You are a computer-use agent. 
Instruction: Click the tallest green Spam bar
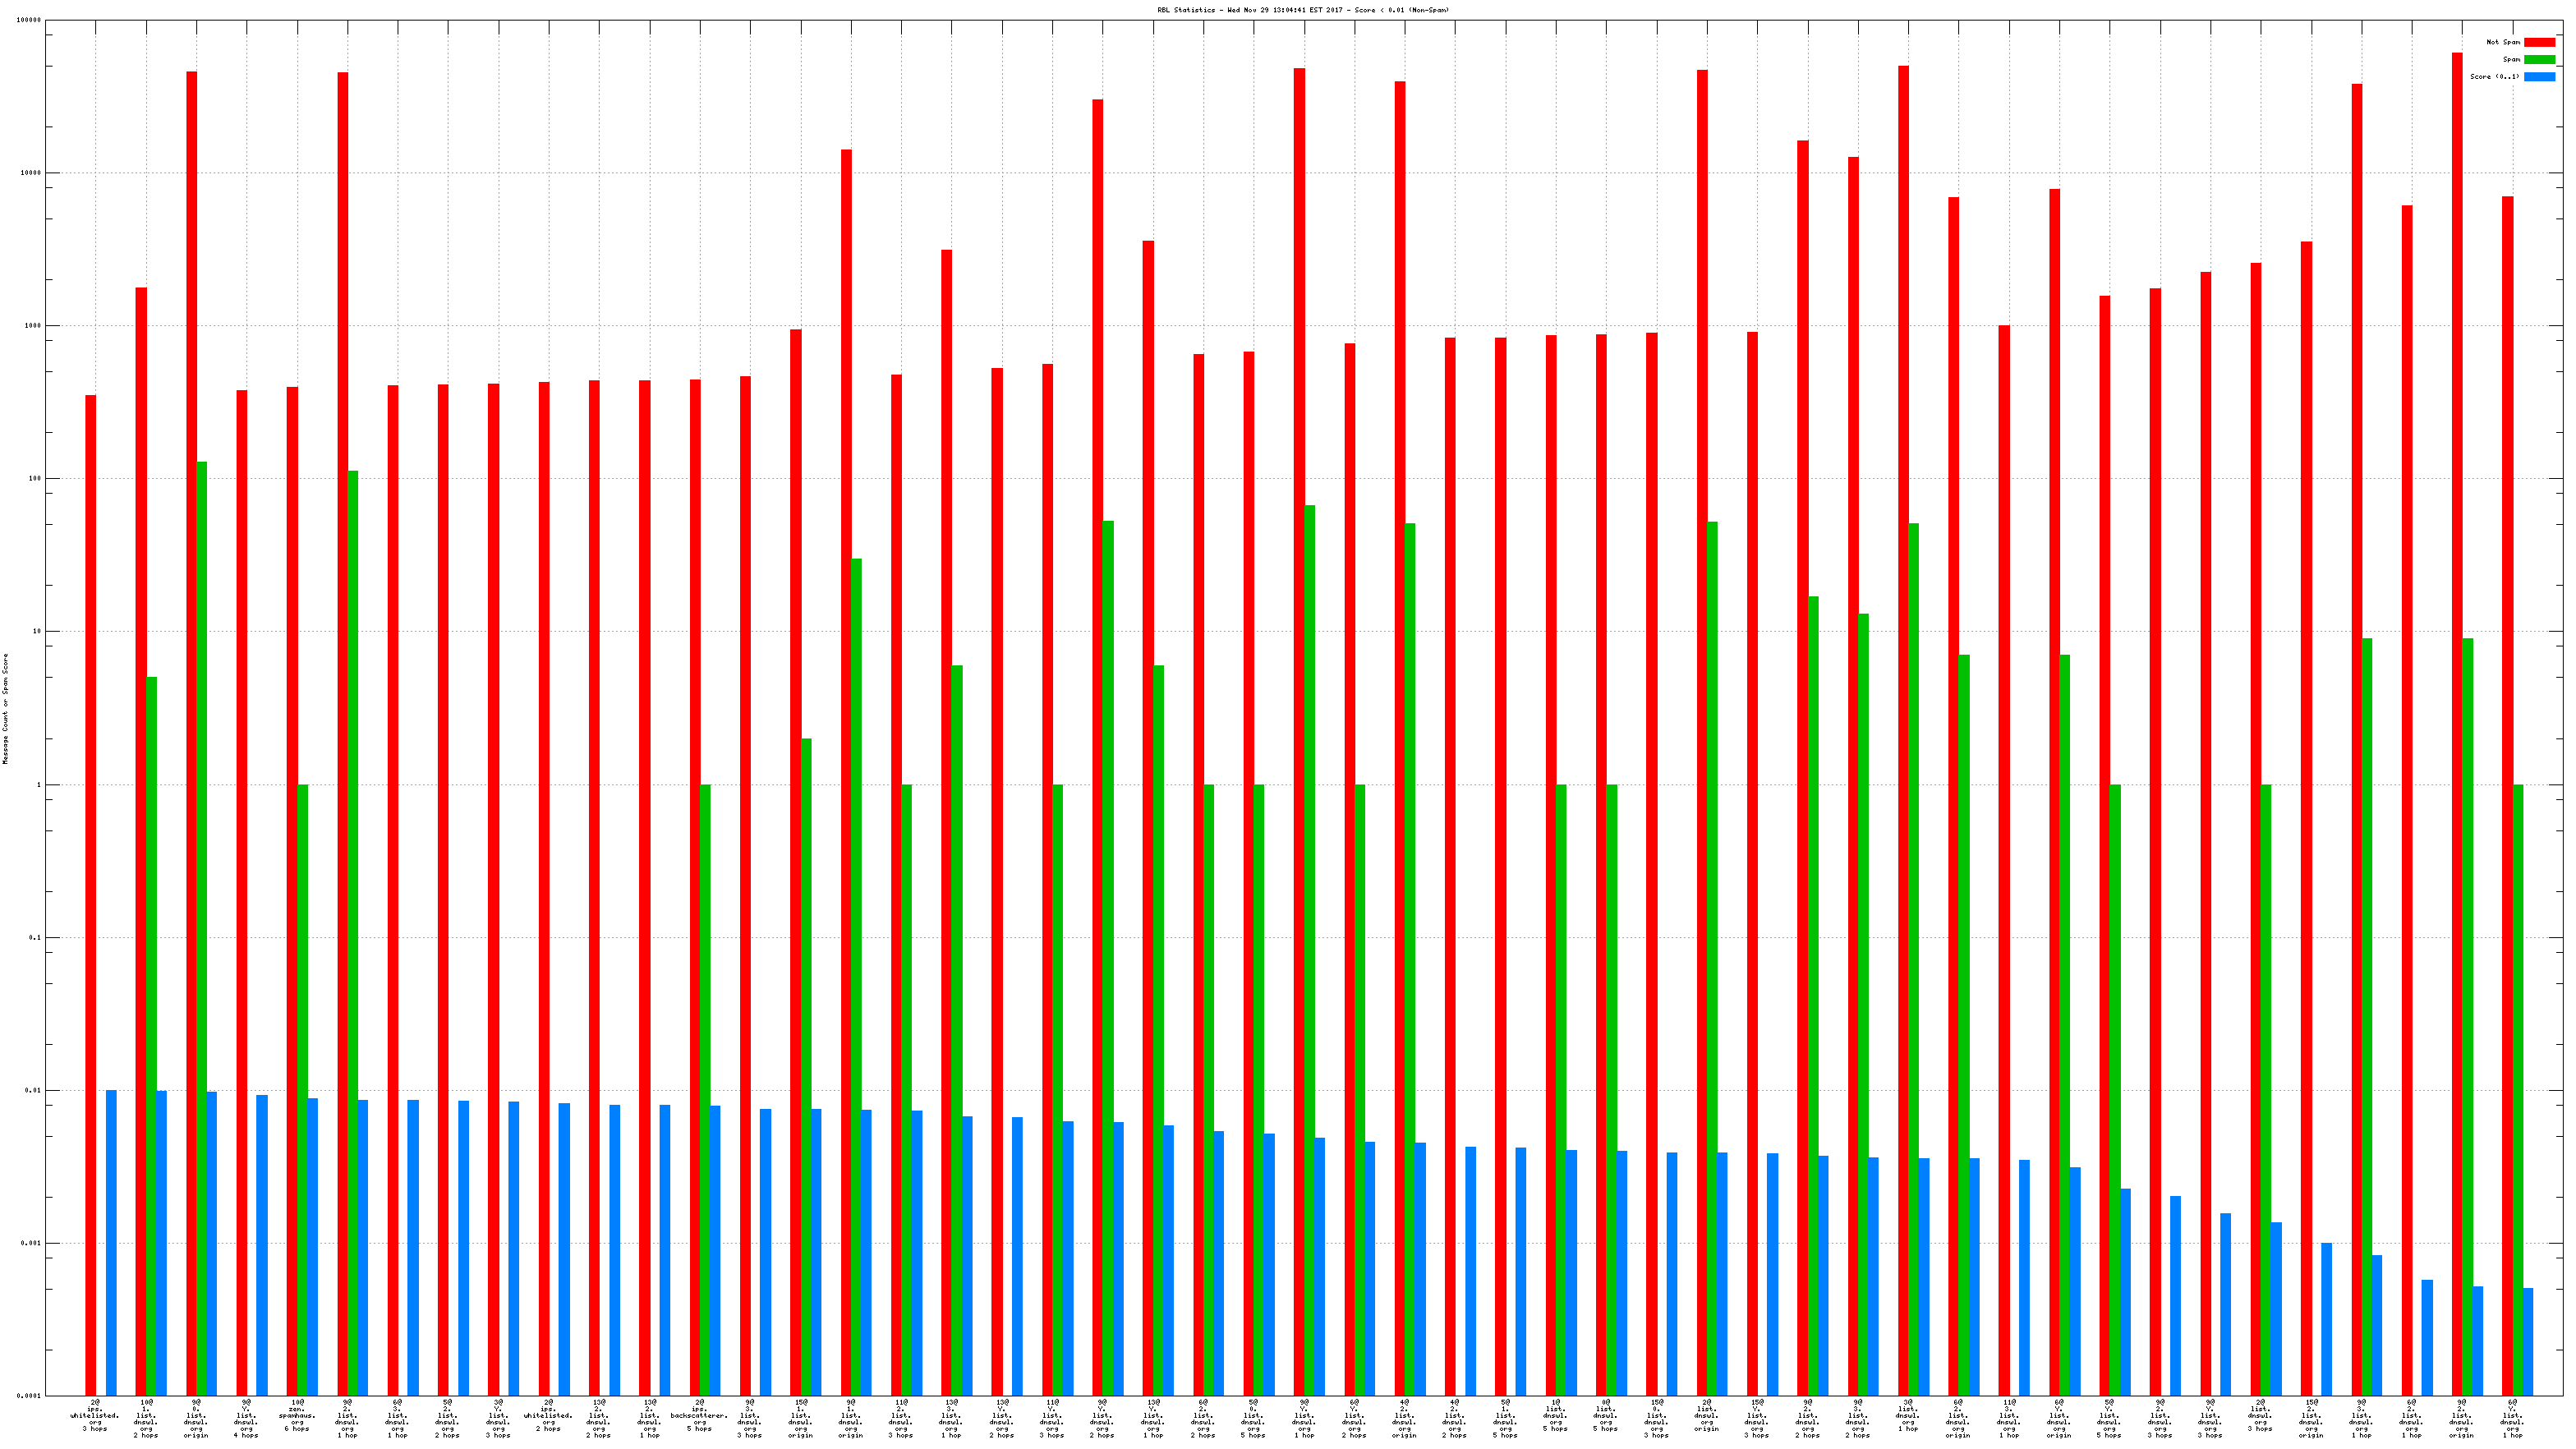pyautogui.click(x=202, y=928)
